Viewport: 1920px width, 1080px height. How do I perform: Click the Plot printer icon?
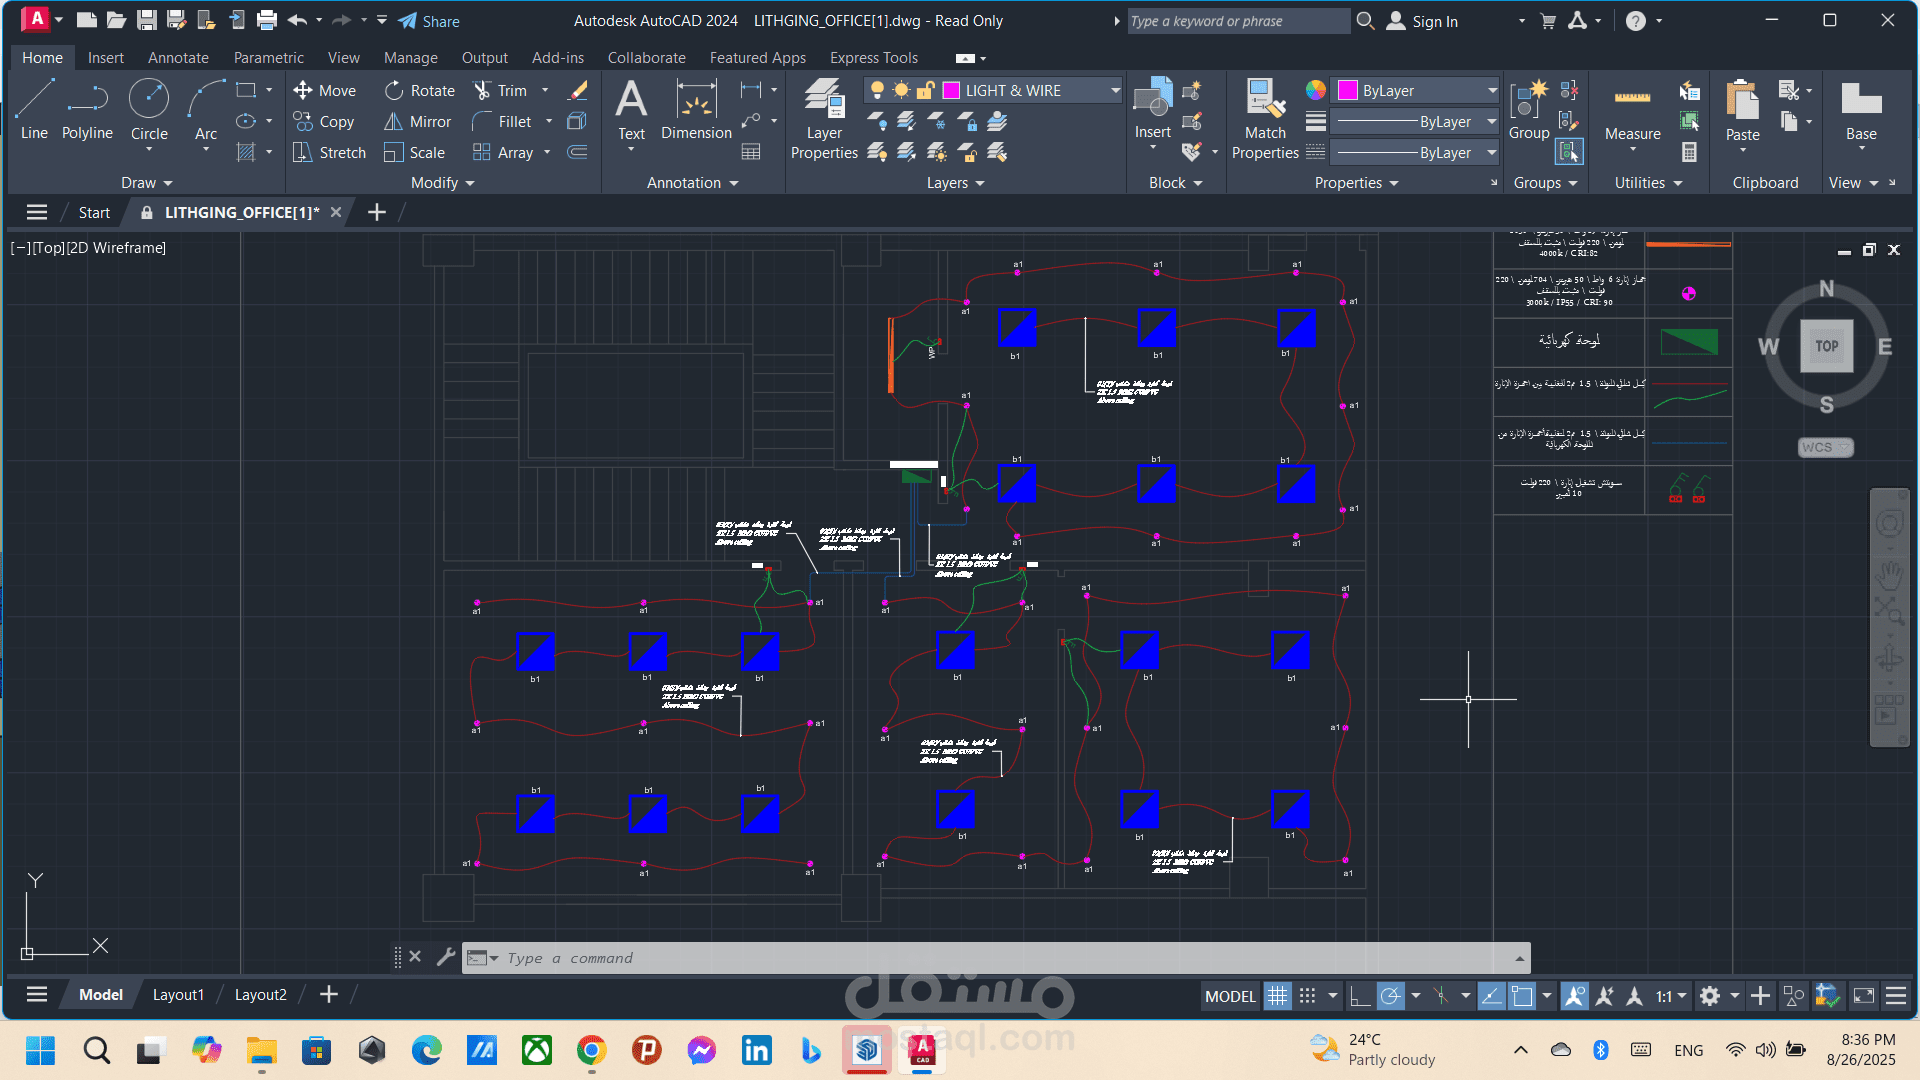point(267,20)
